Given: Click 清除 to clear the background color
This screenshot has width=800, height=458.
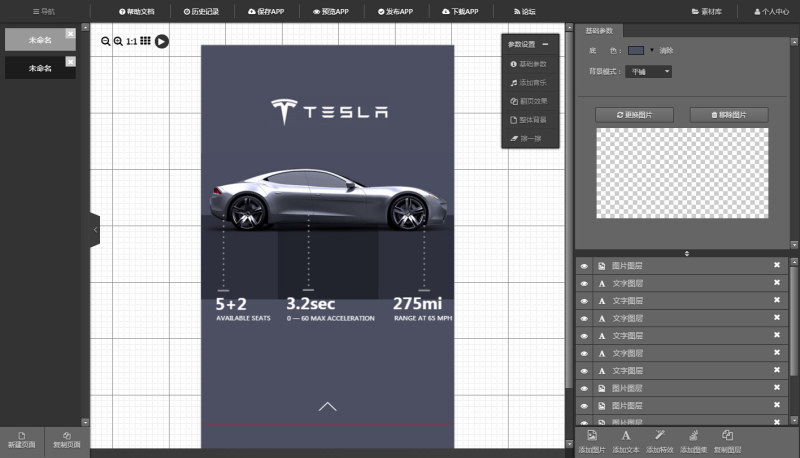Looking at the screenshot, I should click(666, 50).
